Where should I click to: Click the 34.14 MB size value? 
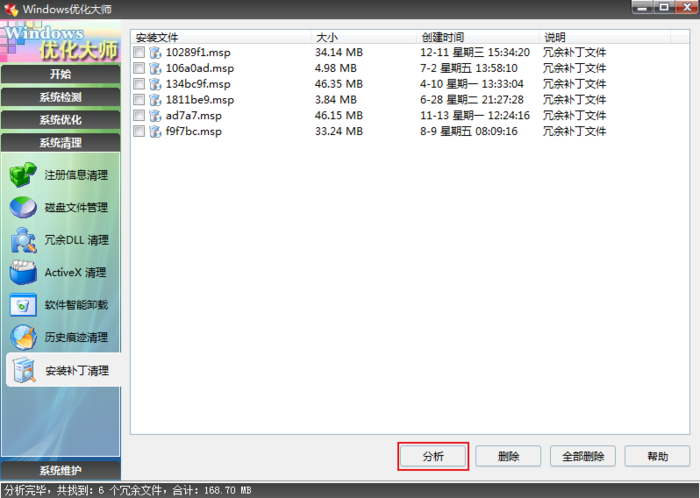pos(339,53)
